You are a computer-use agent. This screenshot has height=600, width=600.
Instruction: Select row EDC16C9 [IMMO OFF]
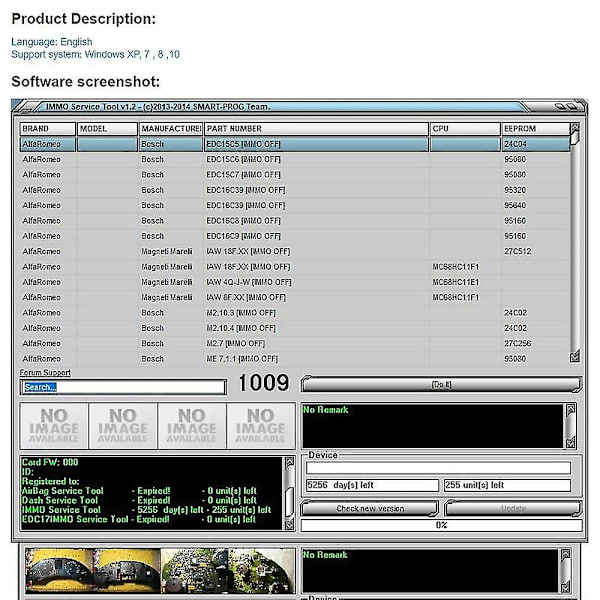point(295,236)
